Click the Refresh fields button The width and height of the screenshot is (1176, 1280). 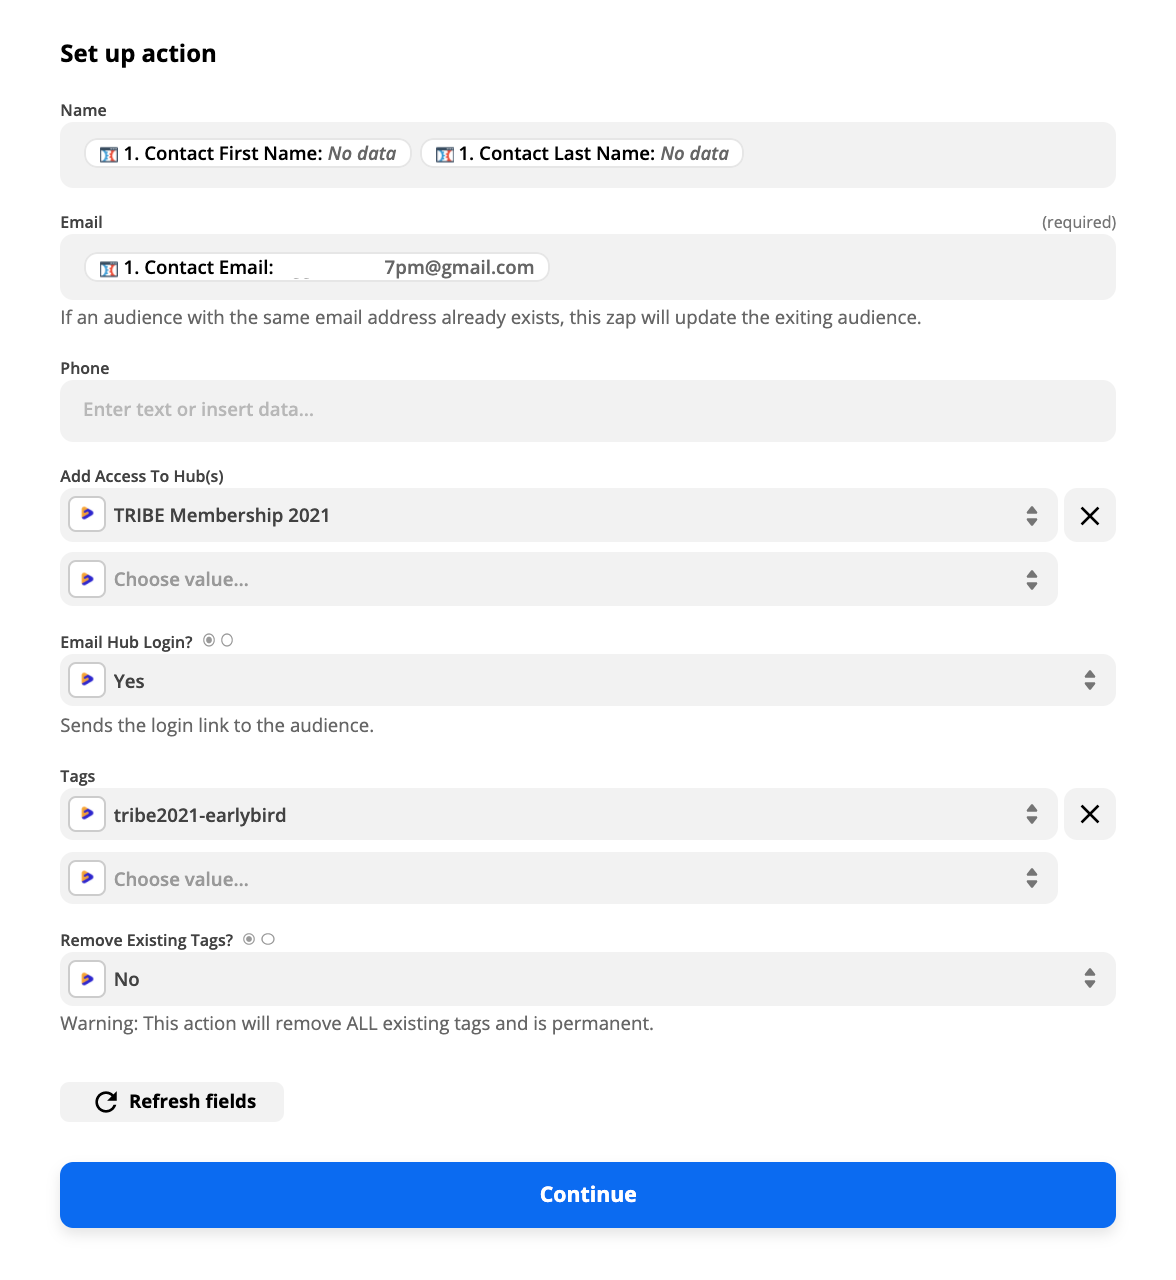(172, 1102)
